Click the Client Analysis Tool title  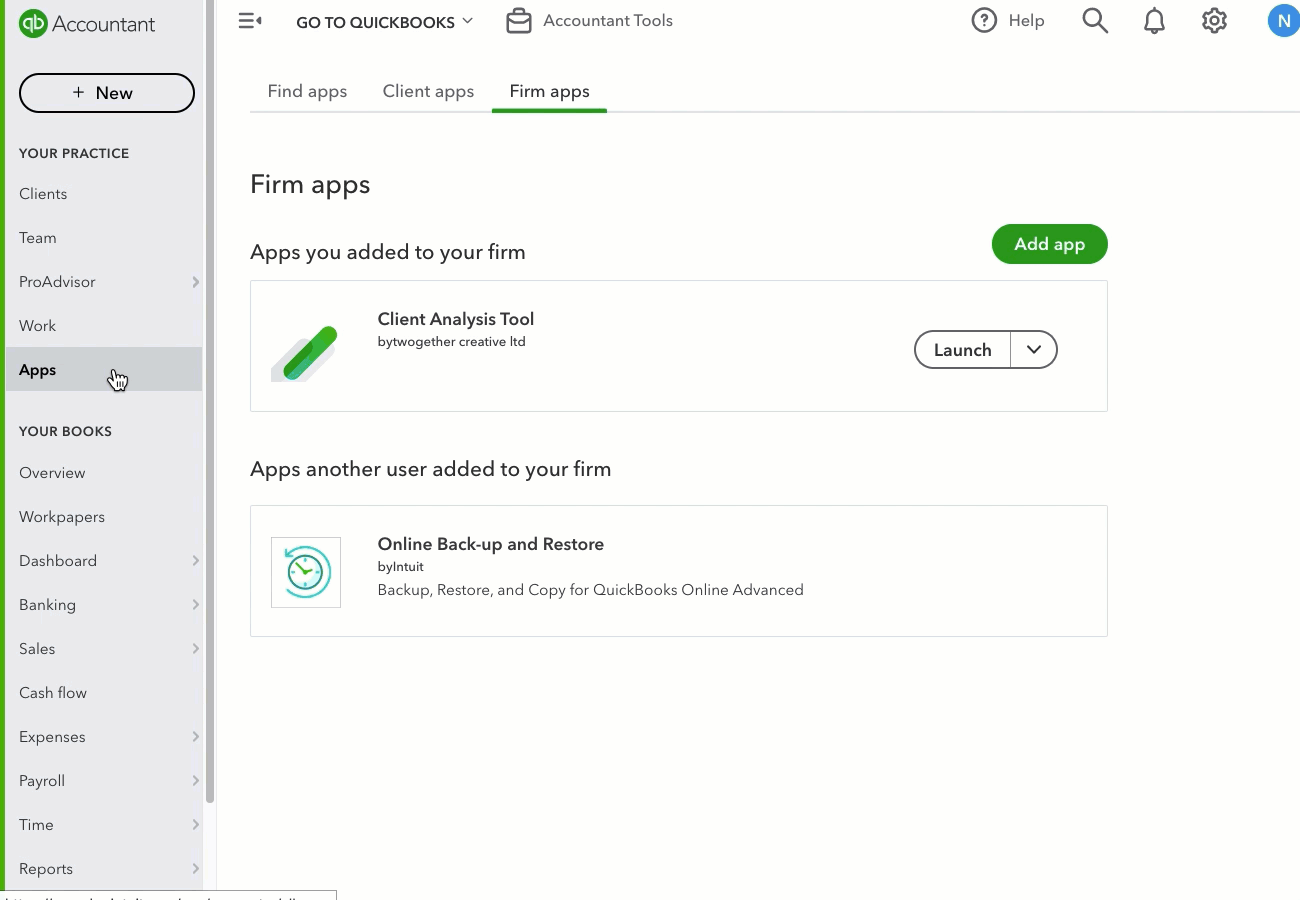pos(456,319)
